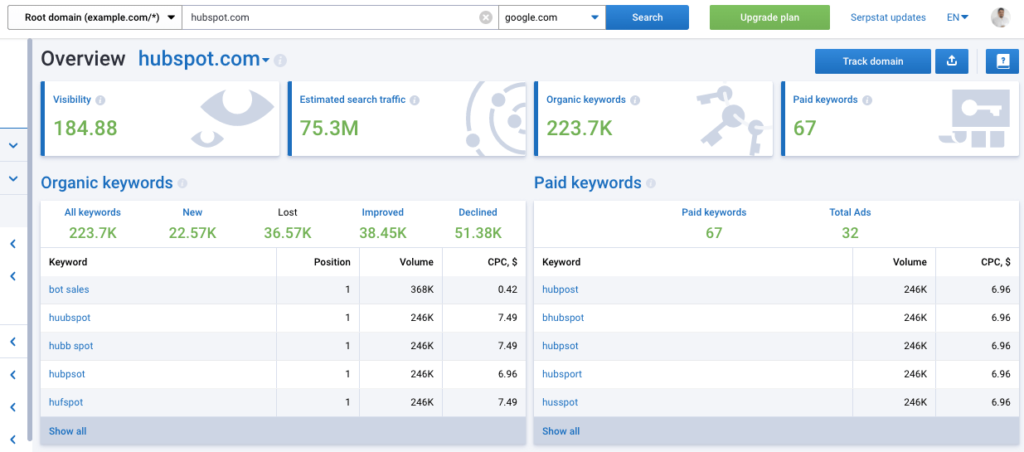Click info icon beside Paid keywords section heading
This screenshot has height=452, width=1024.
coord(651,184)
